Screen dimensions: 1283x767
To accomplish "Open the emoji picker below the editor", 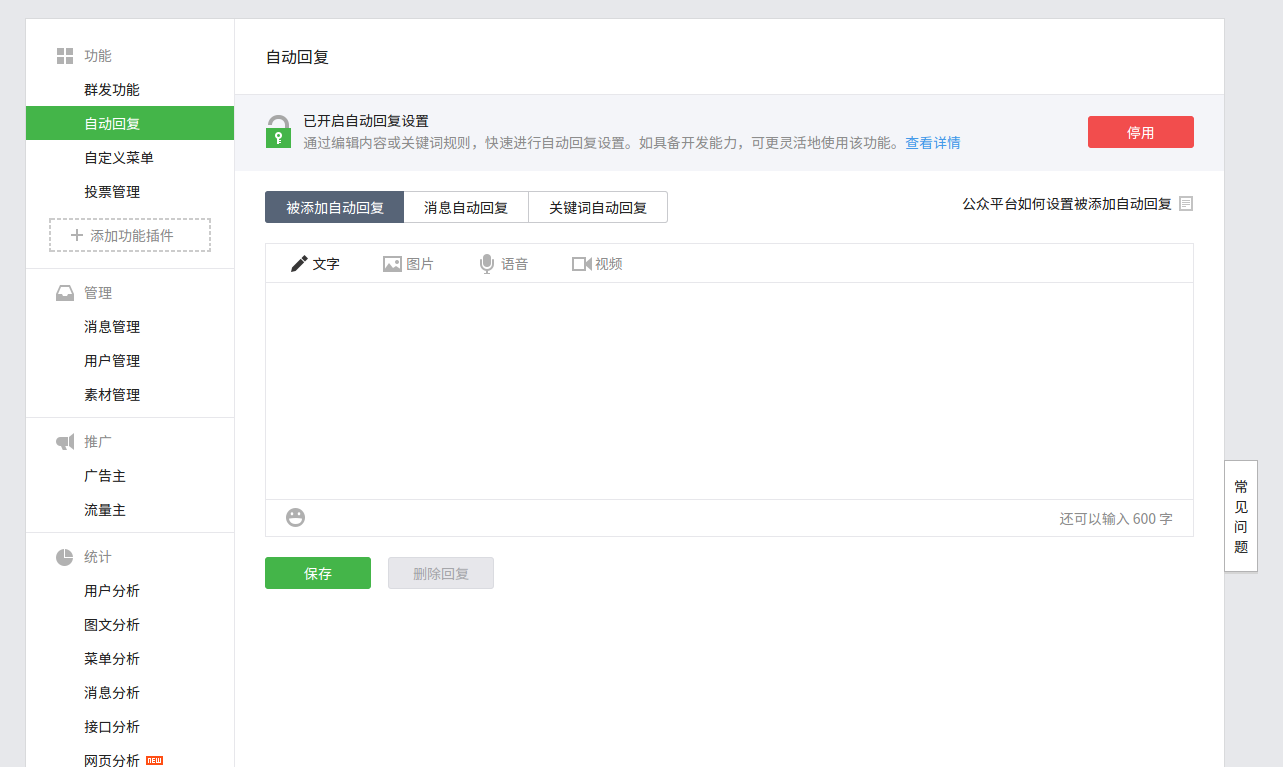I will pos(294,518).
